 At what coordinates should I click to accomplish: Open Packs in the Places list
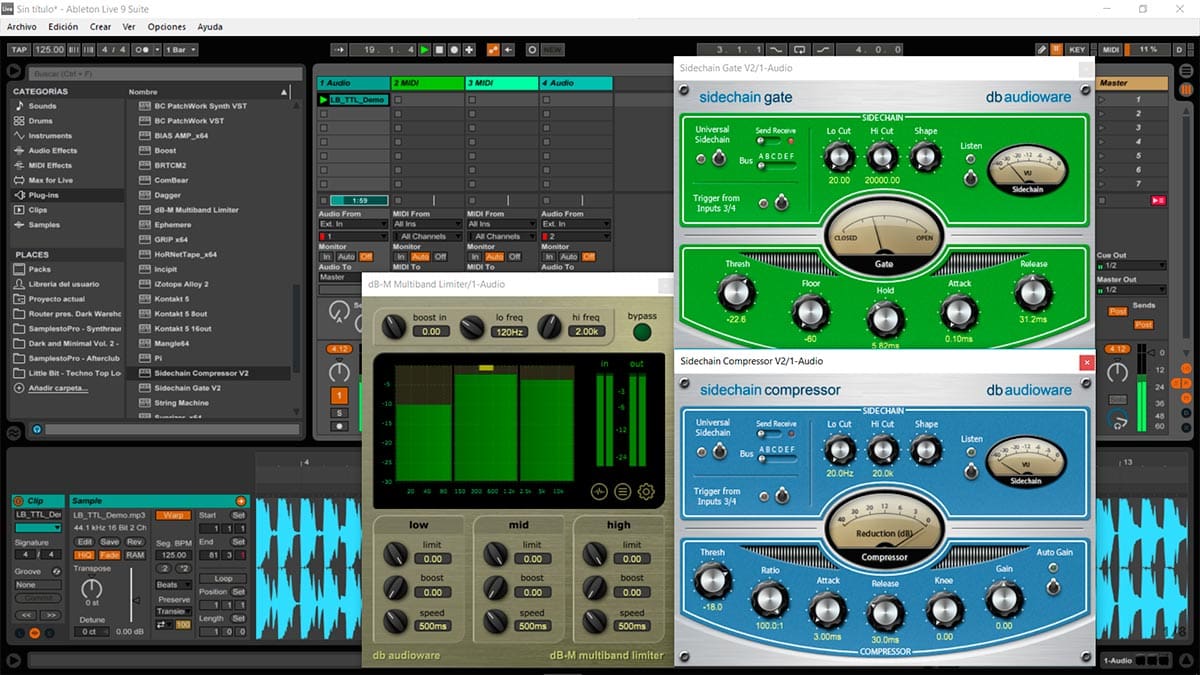(x=40, y=269)
